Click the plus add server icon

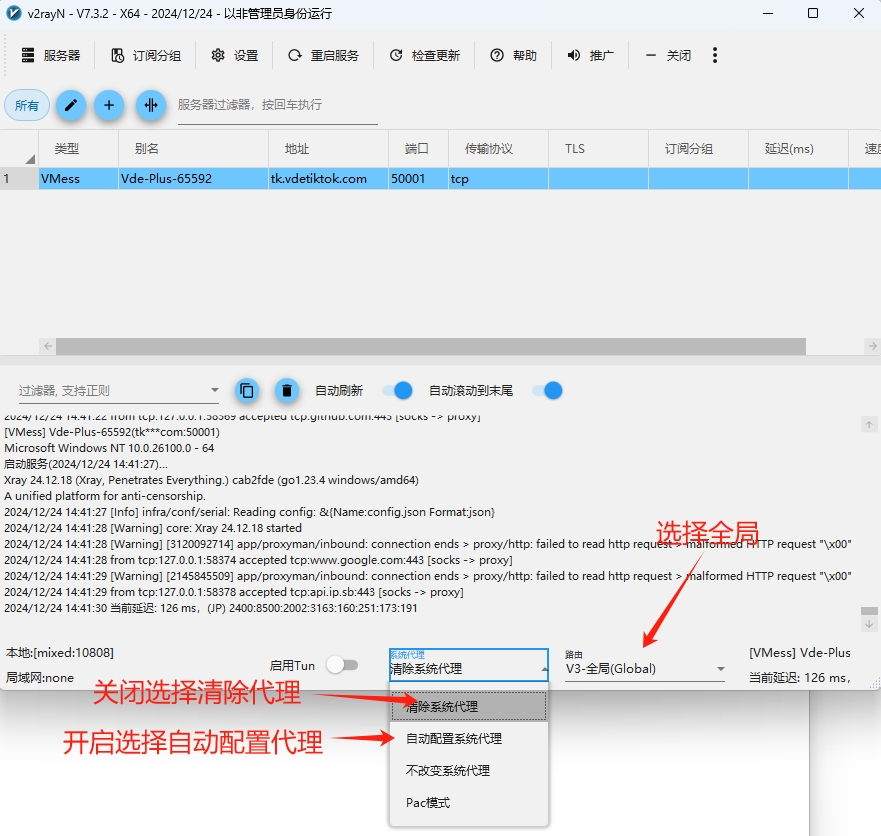click(x=109, y=105)
